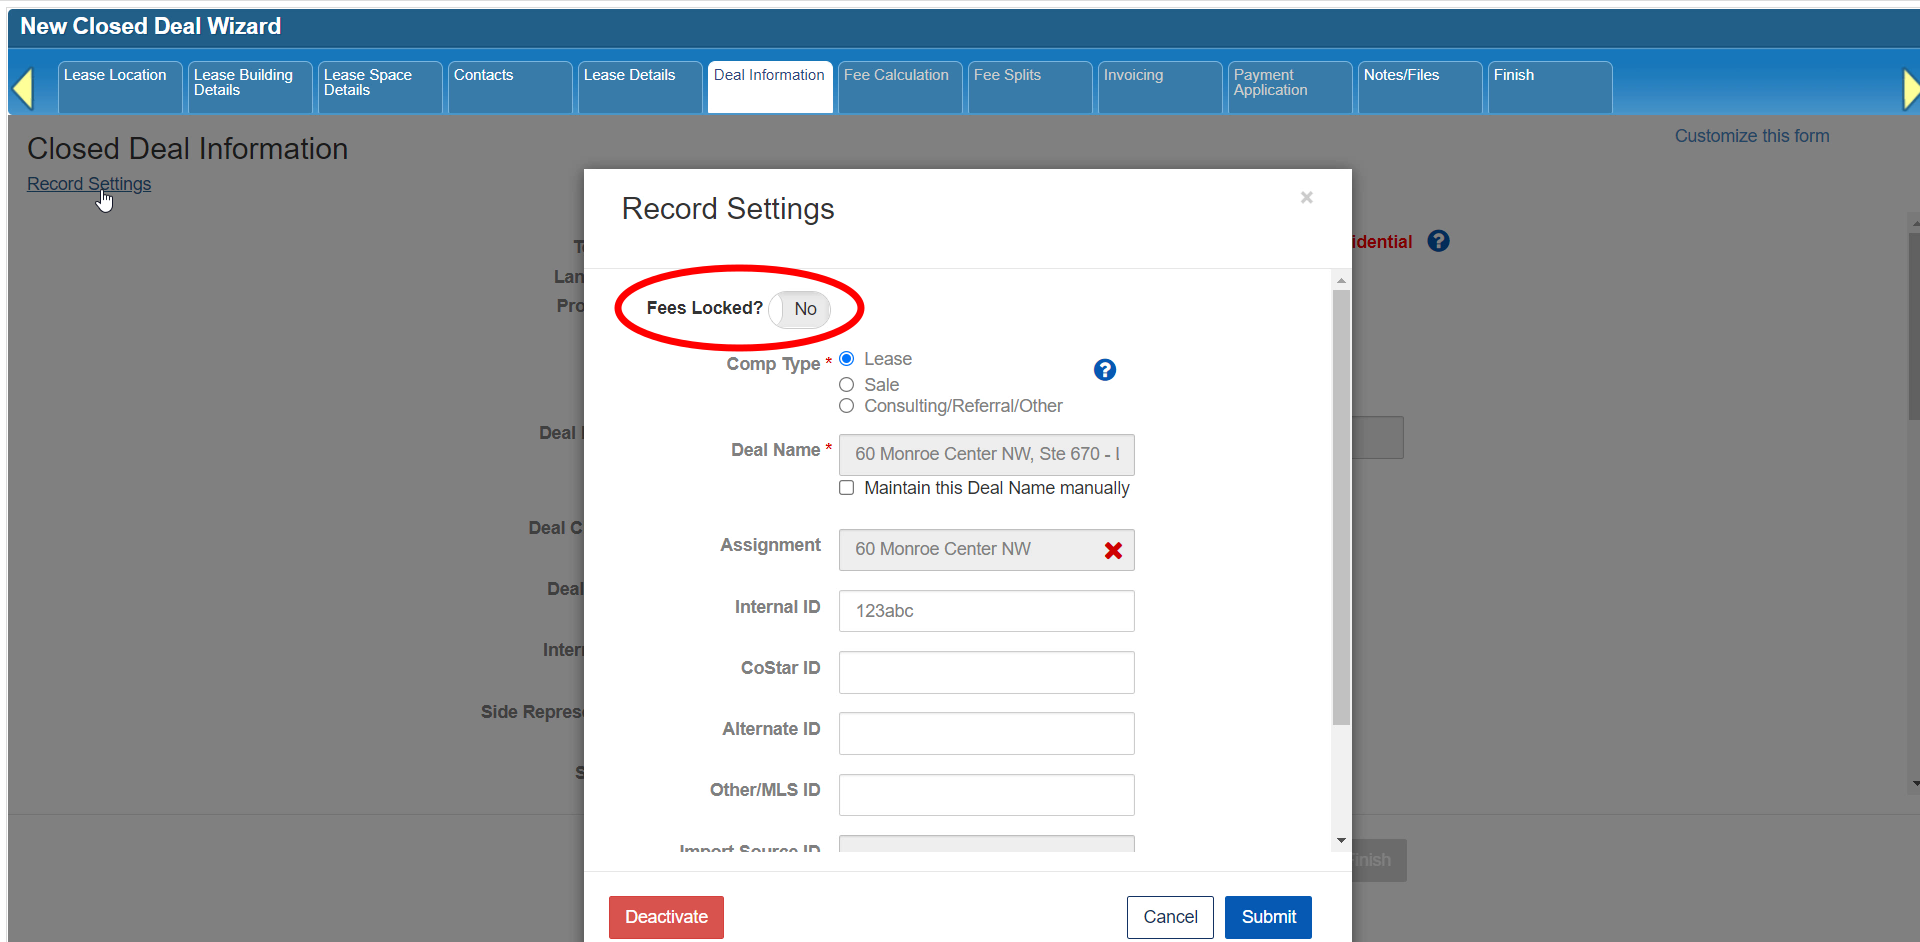Check Maintain this Deal Name manually

847,488
